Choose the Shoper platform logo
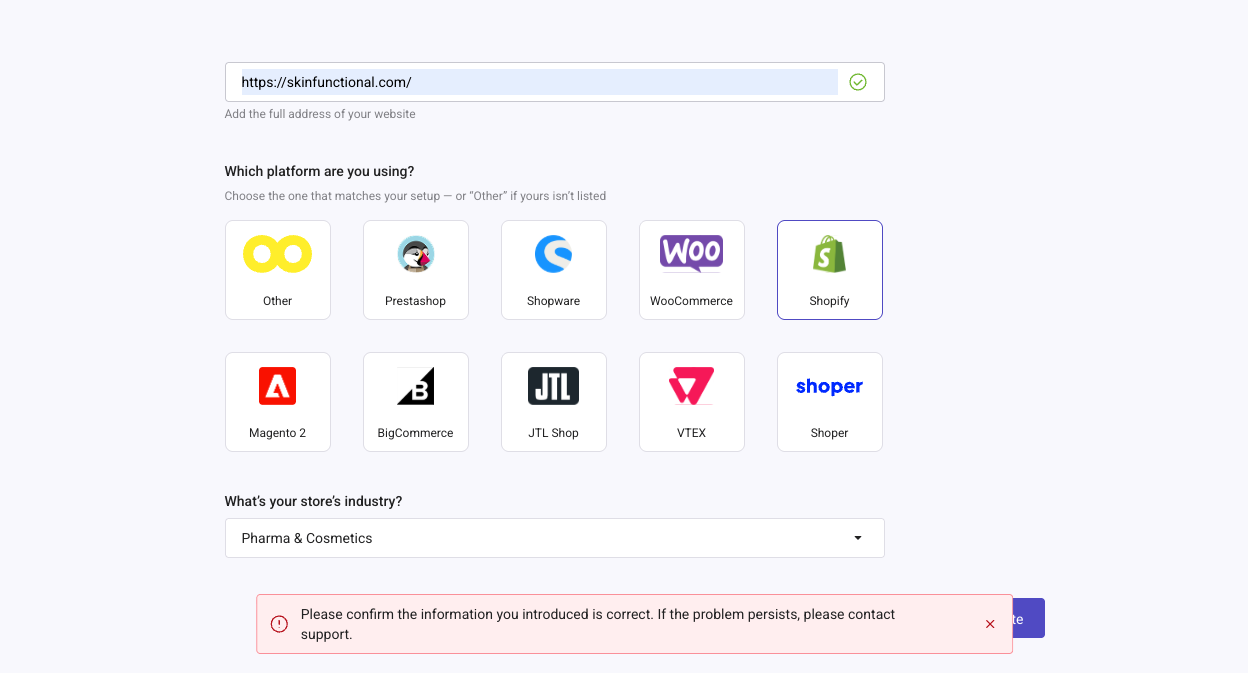Image resolution: width=1248 pixels, height=673 pixels. pos(829,387)
